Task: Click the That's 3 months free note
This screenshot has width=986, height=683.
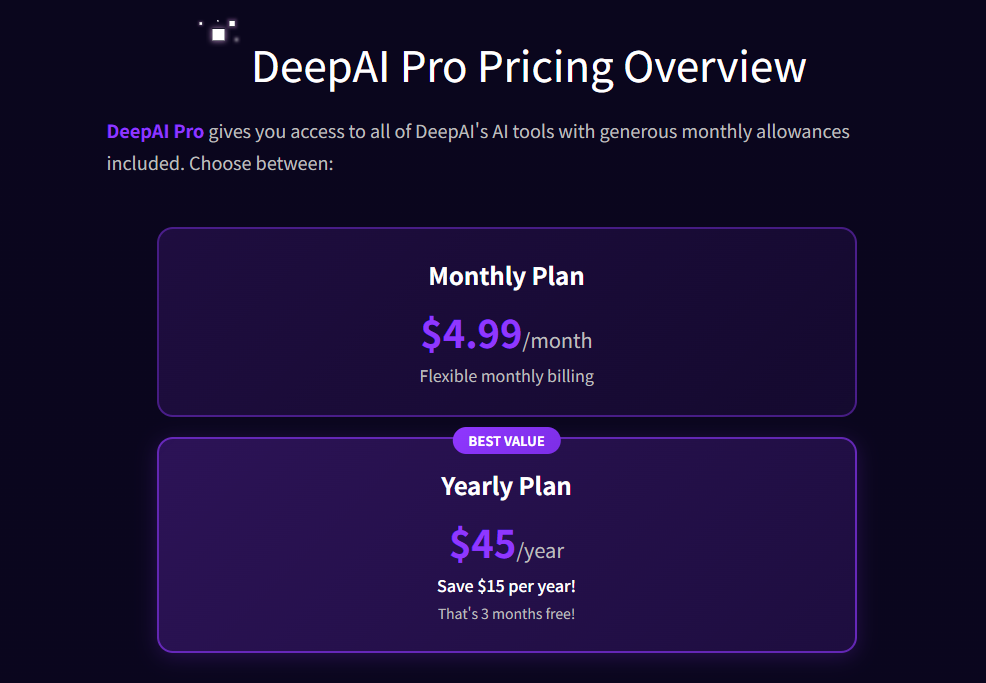Action: click(x=506, y=614)
